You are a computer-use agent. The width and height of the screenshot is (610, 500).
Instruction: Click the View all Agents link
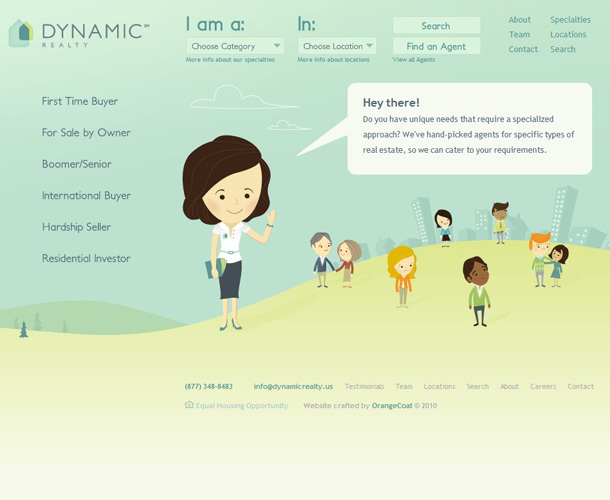[x=414, y=60]
